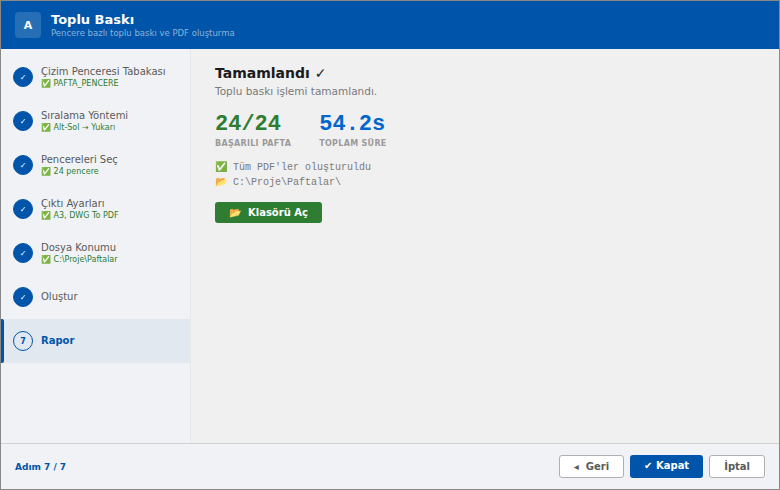Screen dimensions: 780x490
Task: Click the checkmark circle for Dosya Konumu
Action: [23, 253]
